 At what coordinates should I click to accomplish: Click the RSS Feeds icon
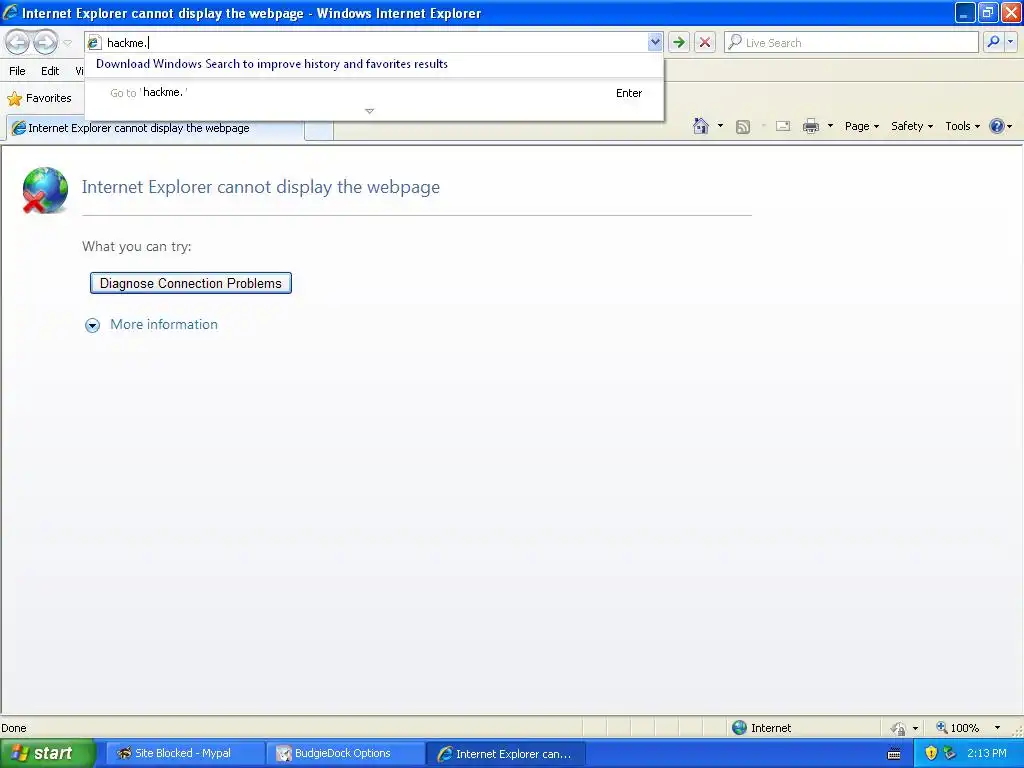coord(743,127)
